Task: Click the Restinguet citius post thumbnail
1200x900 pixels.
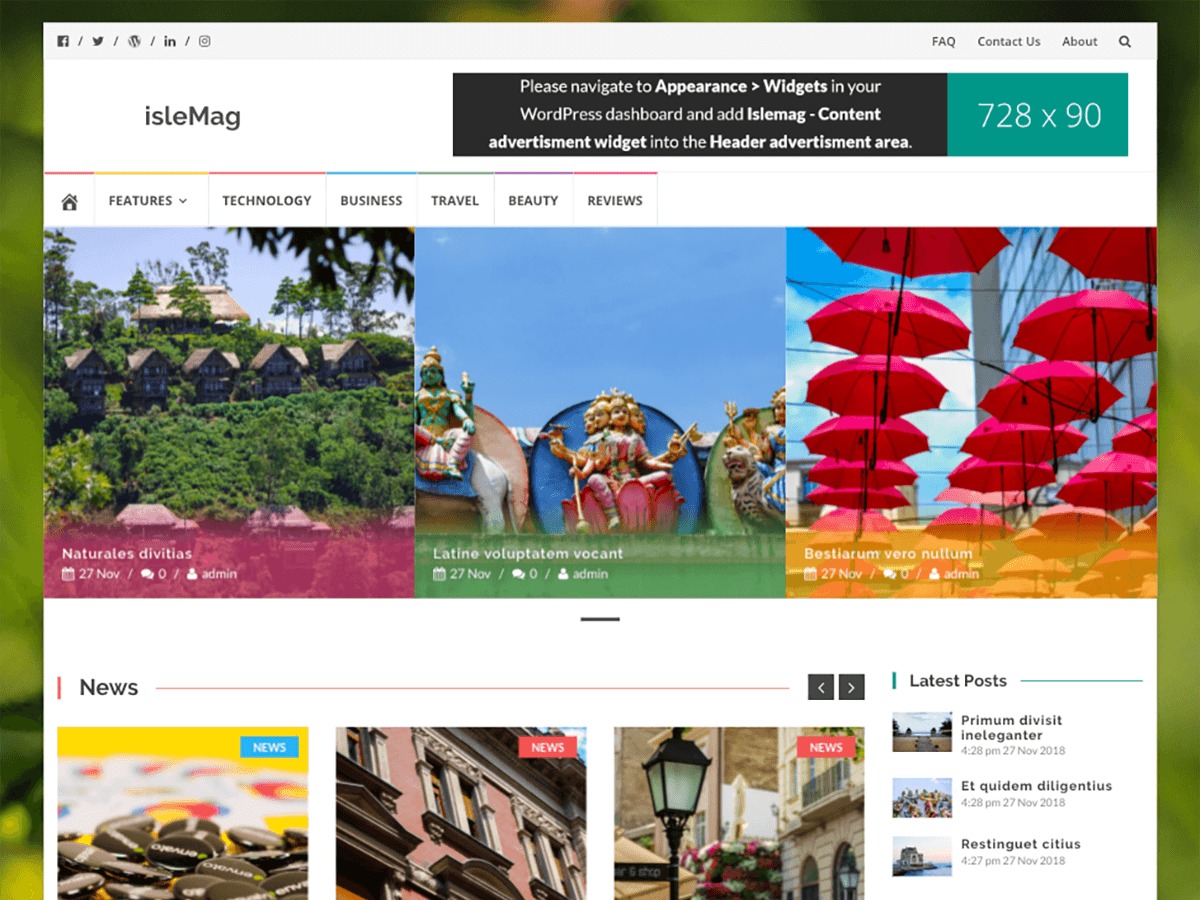Action: point(921,855)
